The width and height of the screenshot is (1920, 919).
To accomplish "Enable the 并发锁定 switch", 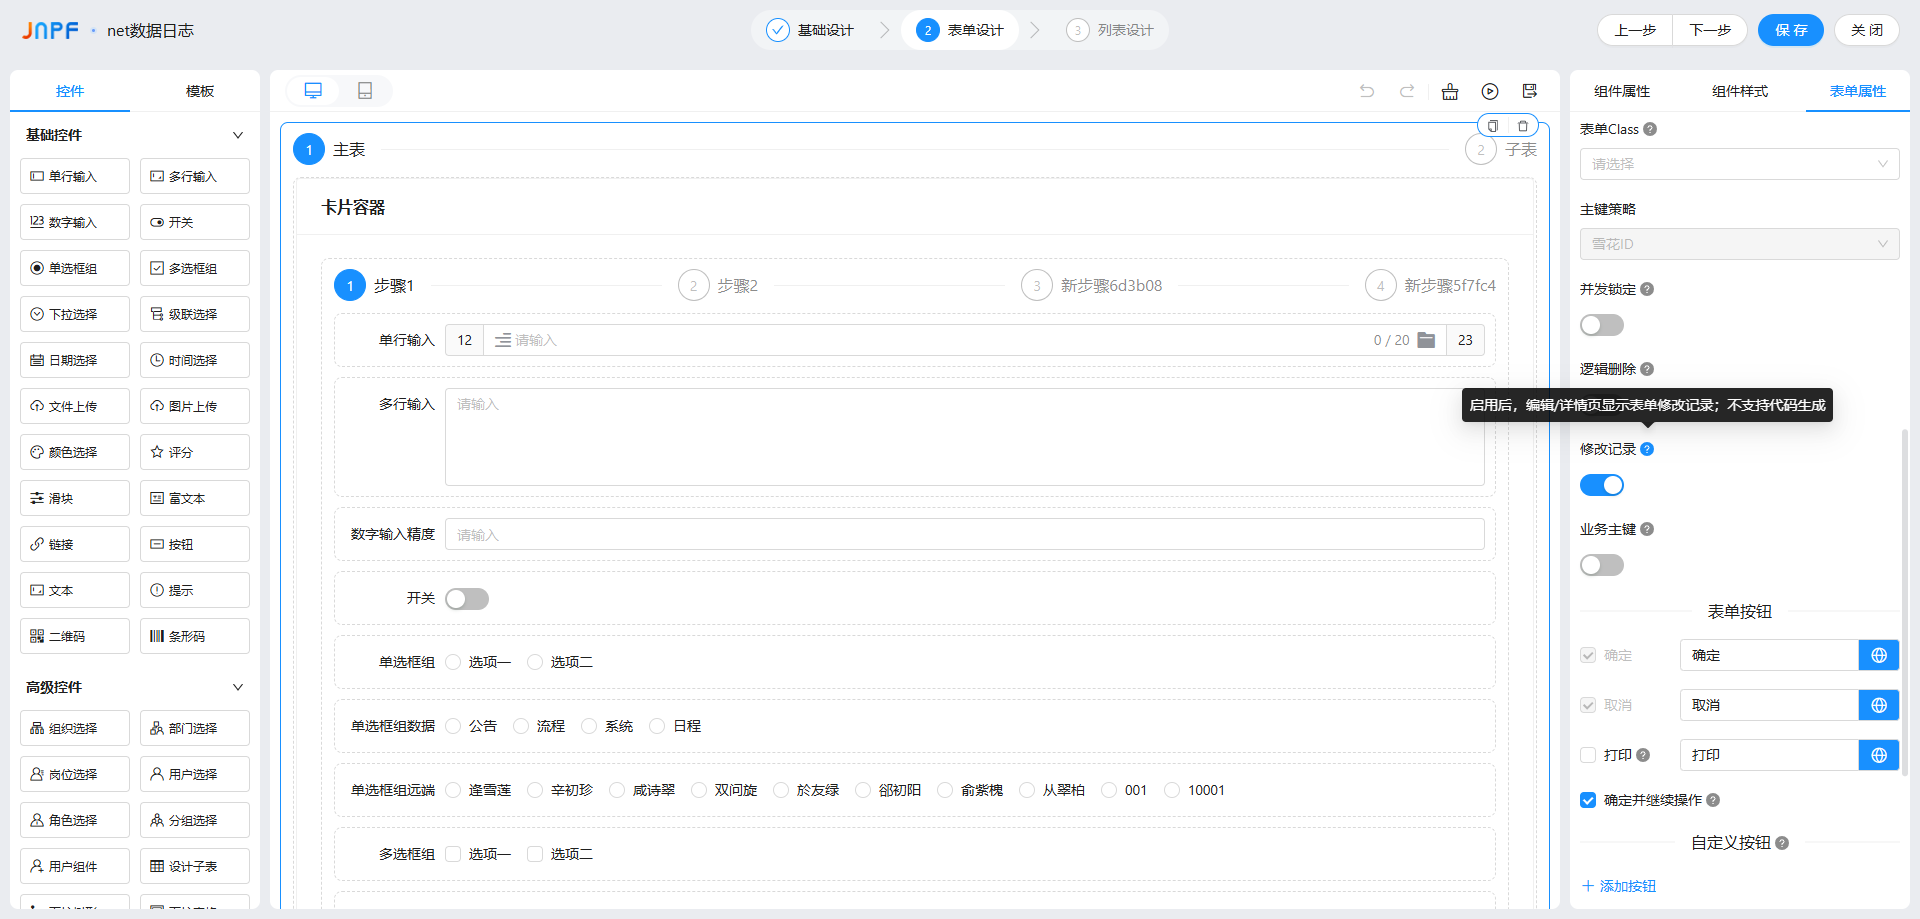I will [x=1601, y=325].
